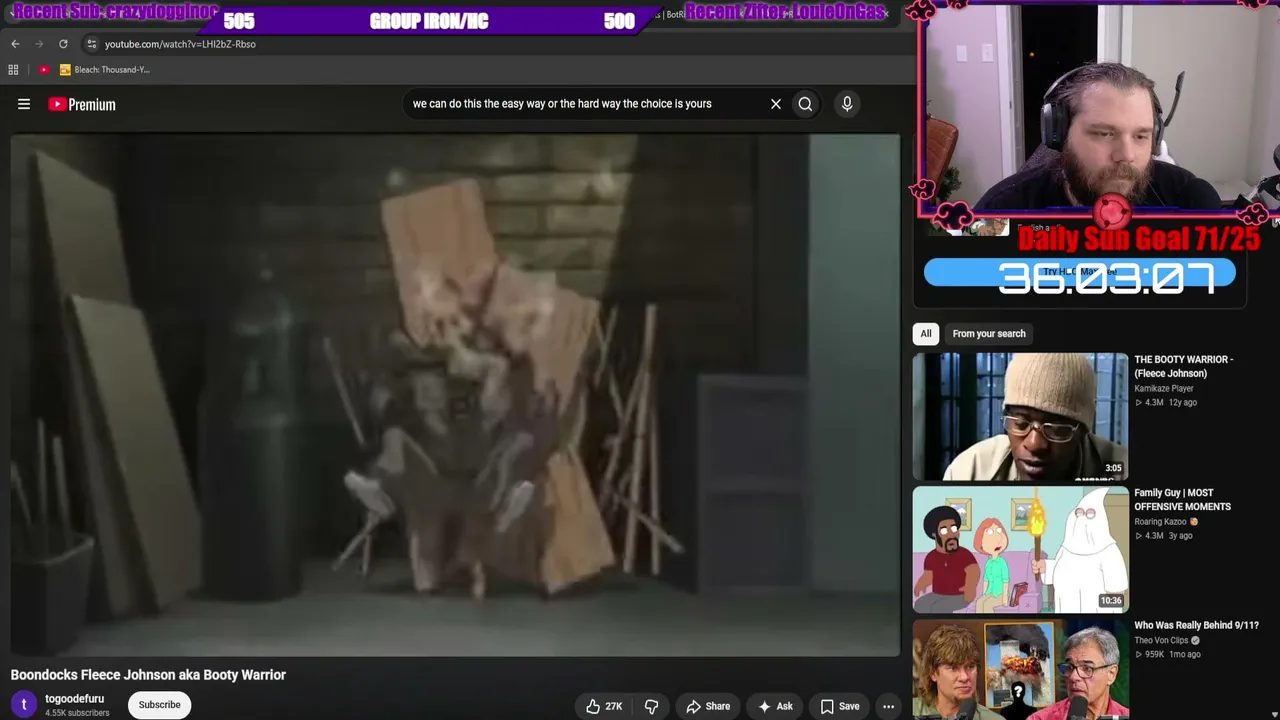The image size is (1280, 720).
Task: Visit the Kamikaze Player channel
Action: tap(1164, 388)
